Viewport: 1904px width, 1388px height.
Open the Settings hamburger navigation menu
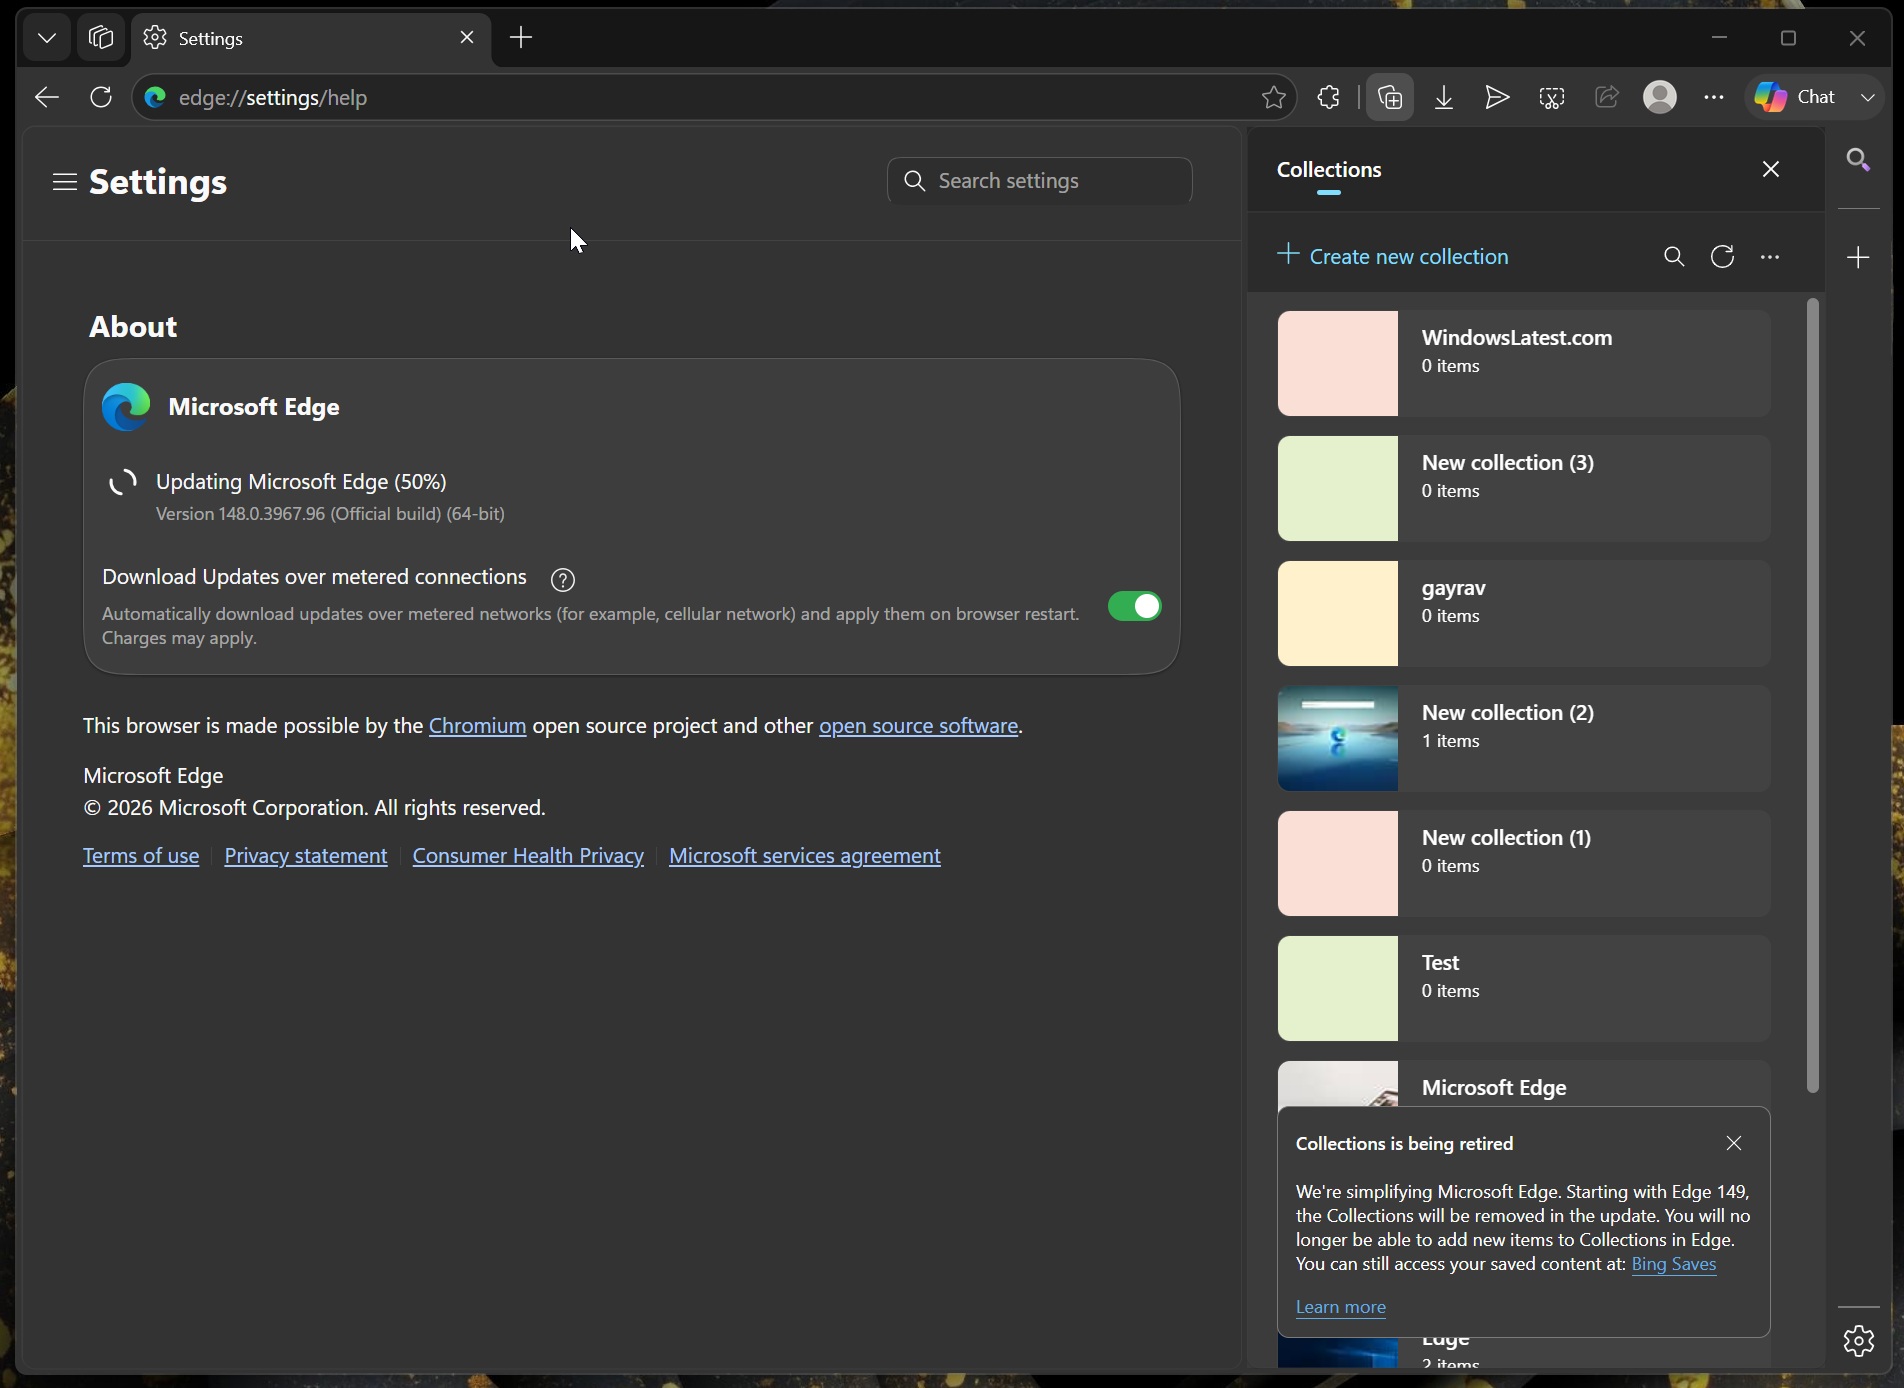click(65, 182)
